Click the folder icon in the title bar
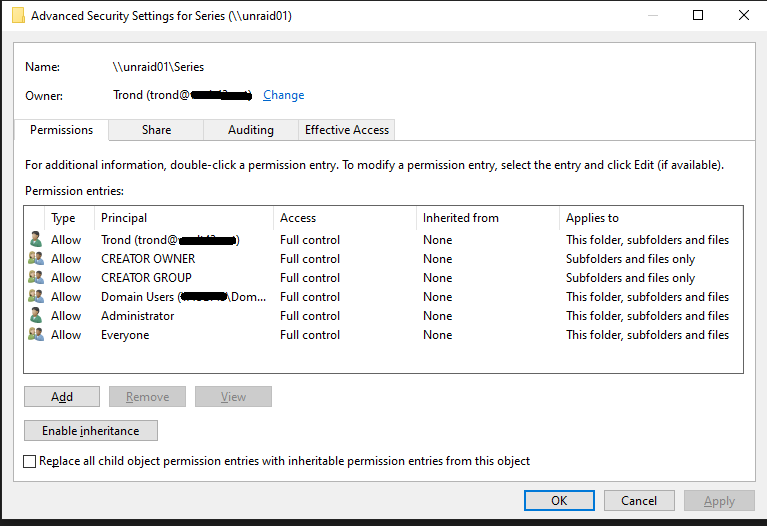The image size is (767, 526). coord(18,16)
